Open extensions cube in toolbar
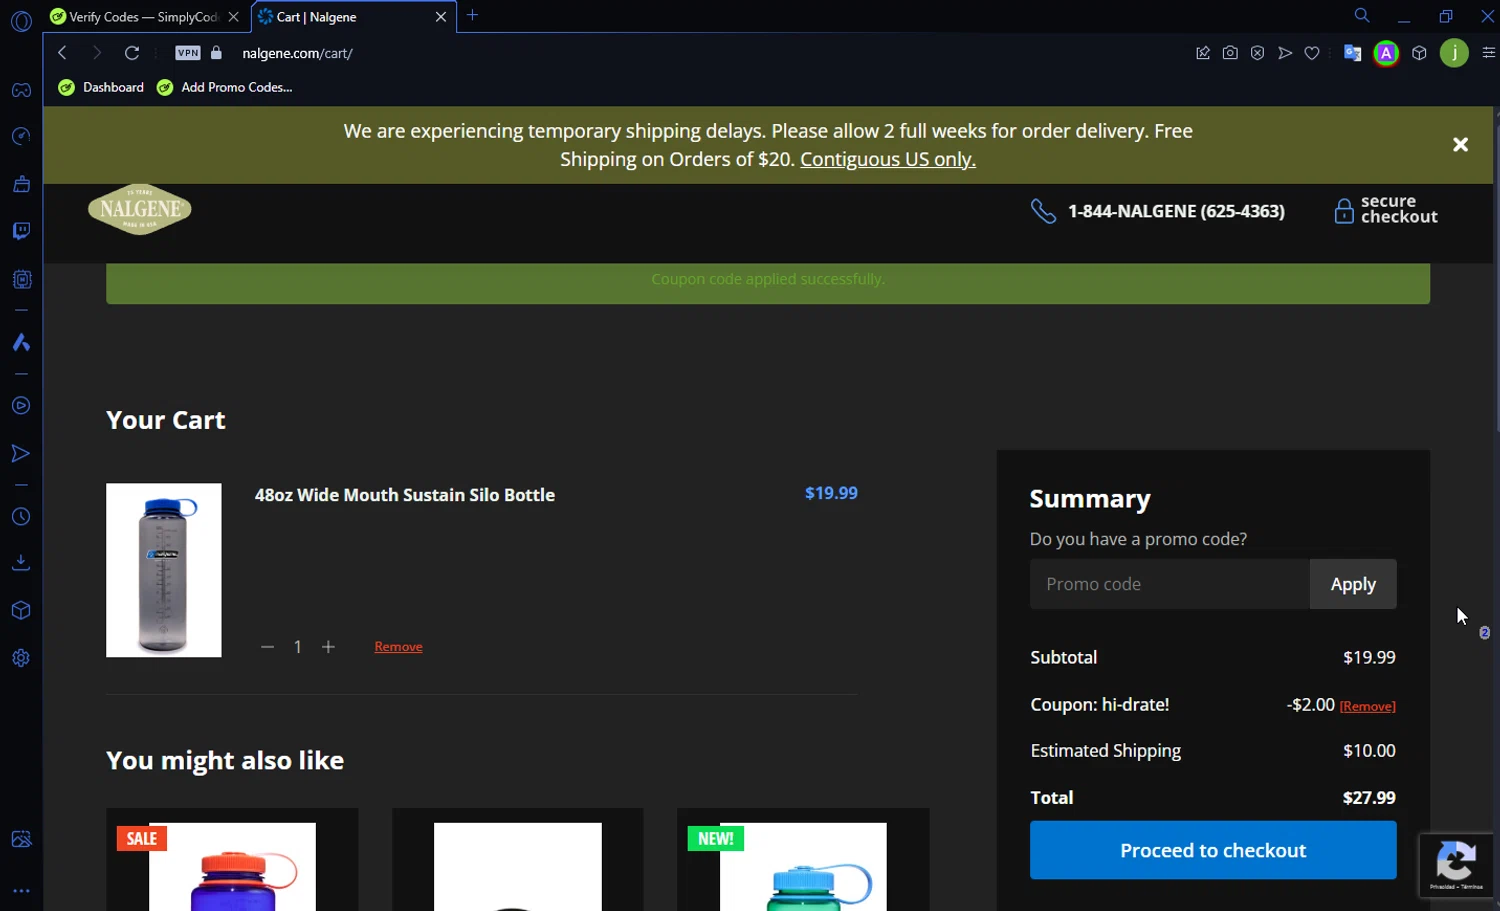 (1419, 53)
